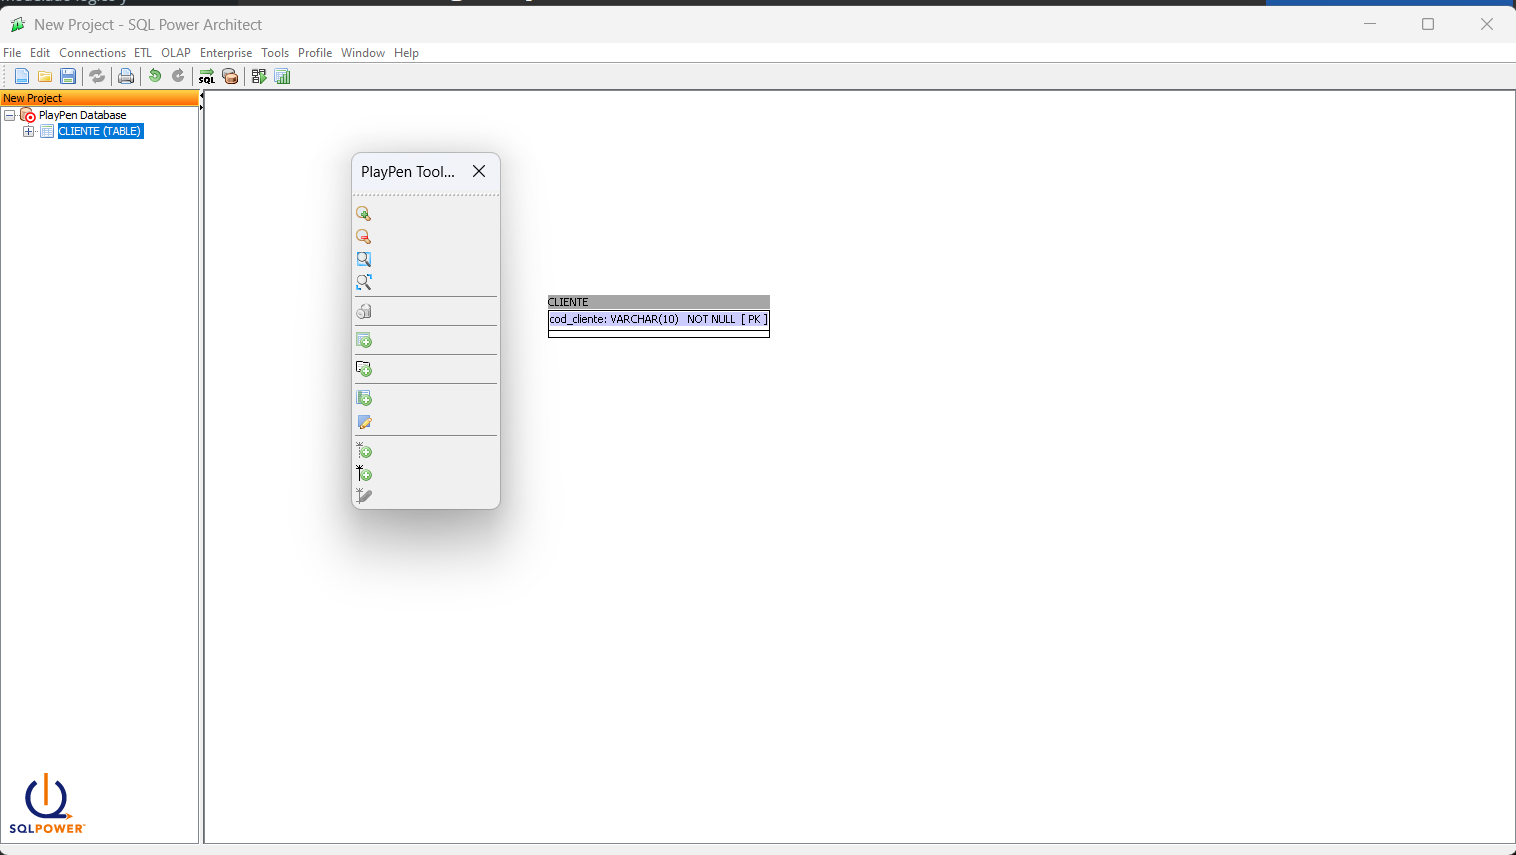The image size is (1516, 855).
Task: Expand the CLIENTE table tree node
Action: [x=28, y=131]
